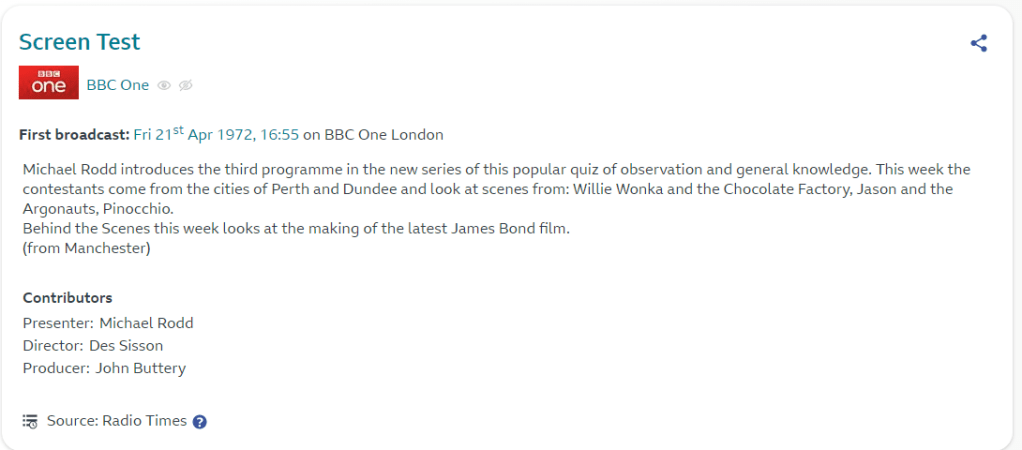The width and height of the screenshot is (1022, 450).
Task: Select producer name John Buttery
Action: click(x=141, y=368)
